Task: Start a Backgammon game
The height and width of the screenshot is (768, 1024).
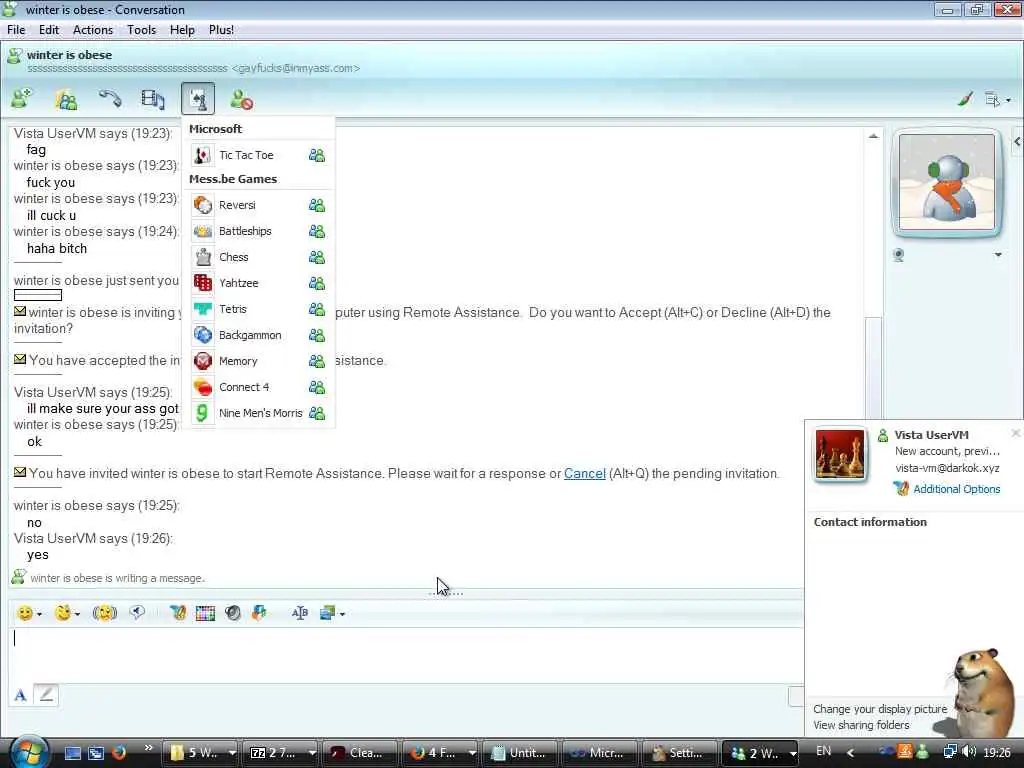Action: tap(249, 335)
